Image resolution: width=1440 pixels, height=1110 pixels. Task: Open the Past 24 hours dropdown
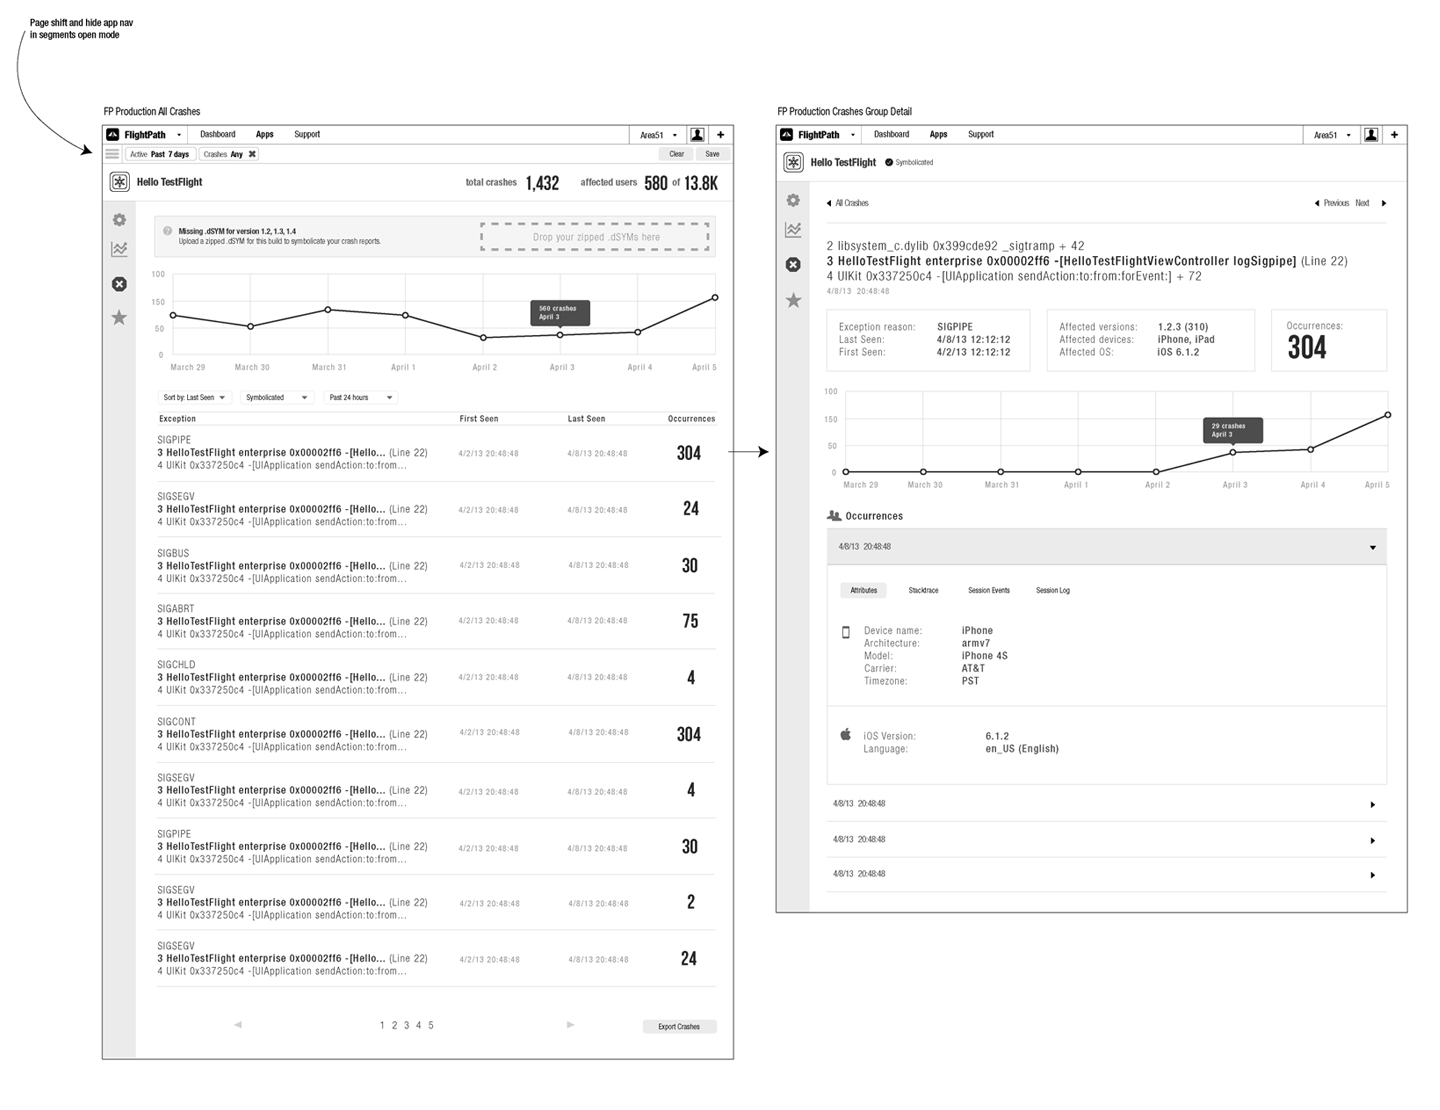coord(360,398)
